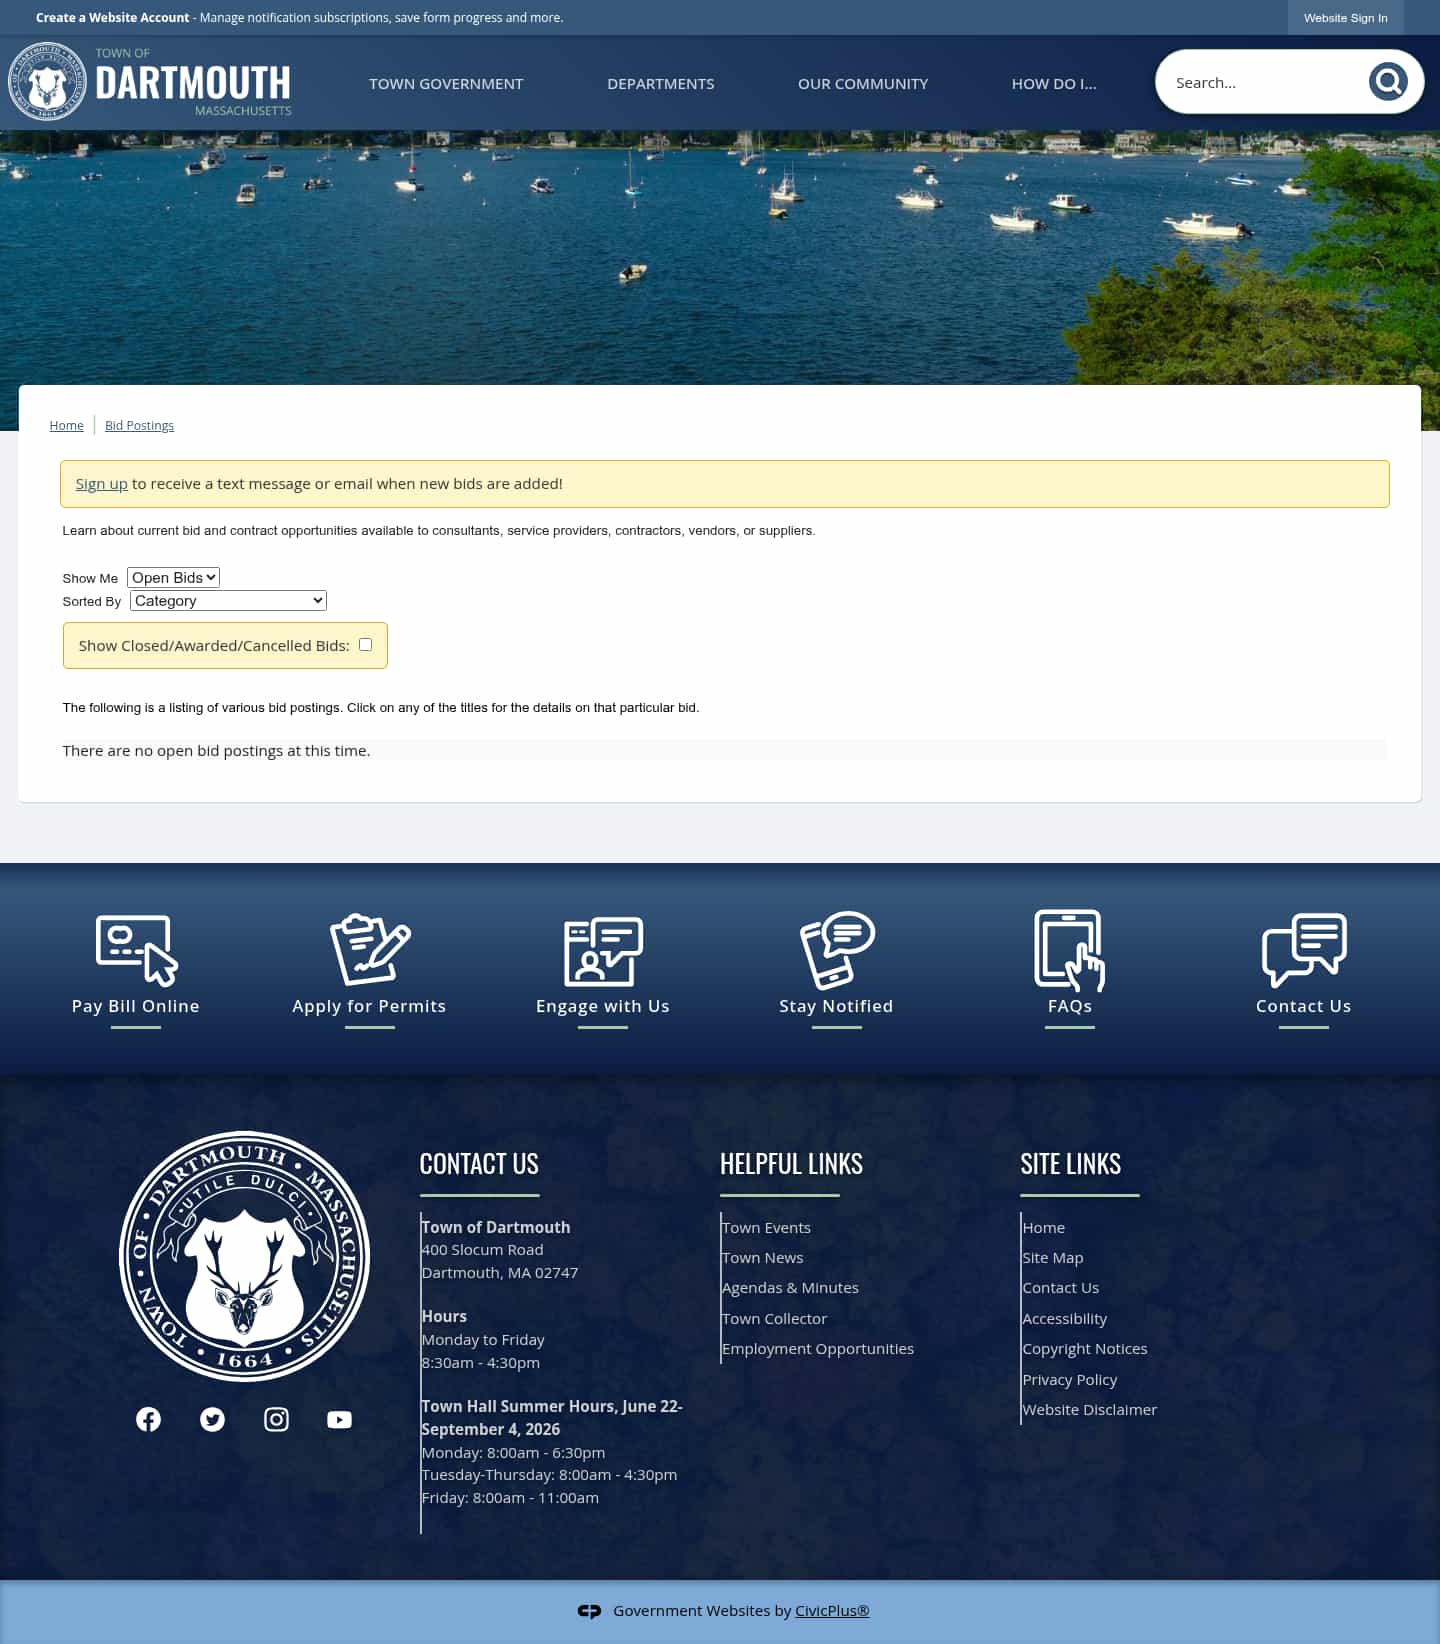Viewport: 1440px width, 1644px height.
Task: Open the Accessibility link
Action: click(1064, 1319)
